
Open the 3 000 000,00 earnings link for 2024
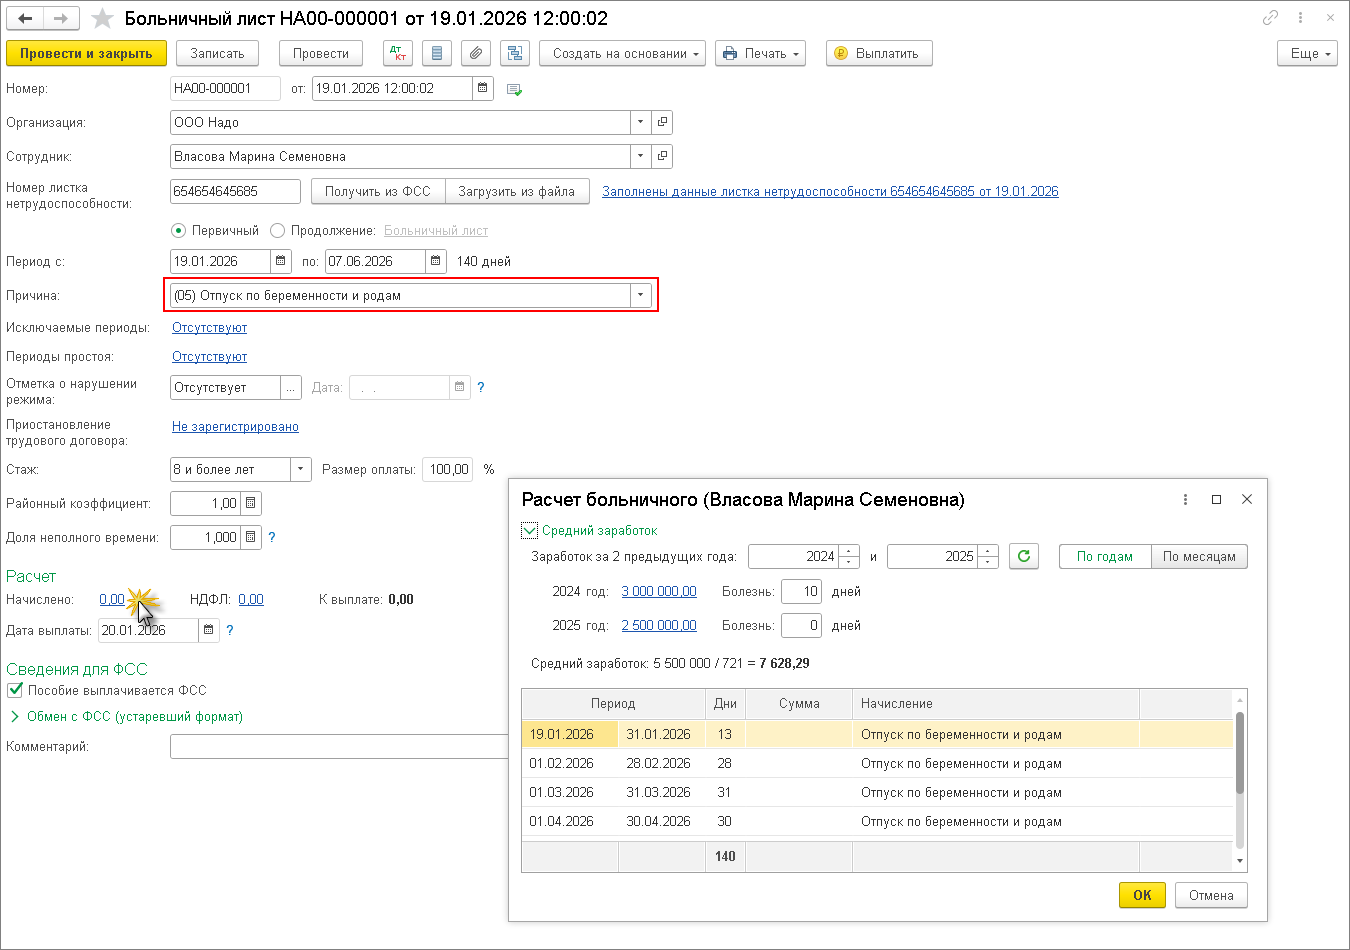[x=659, y=592]
